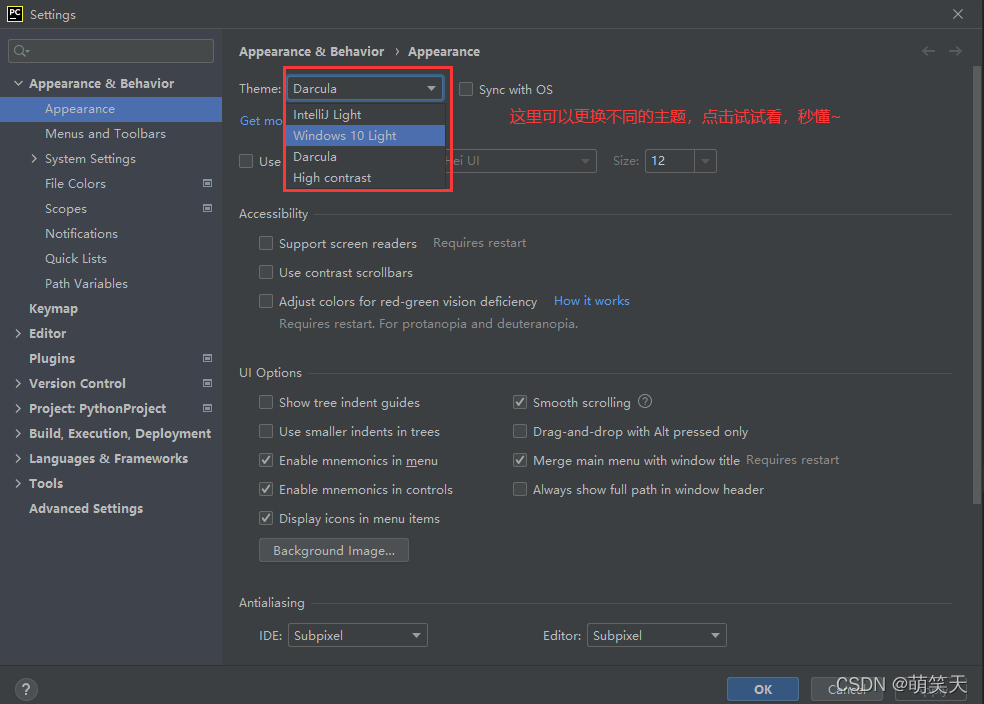Disable Smooth scrolling checkbox
The width and height of the screenshot is (984, 704).
pyautogui.click(x=520, y=402)
